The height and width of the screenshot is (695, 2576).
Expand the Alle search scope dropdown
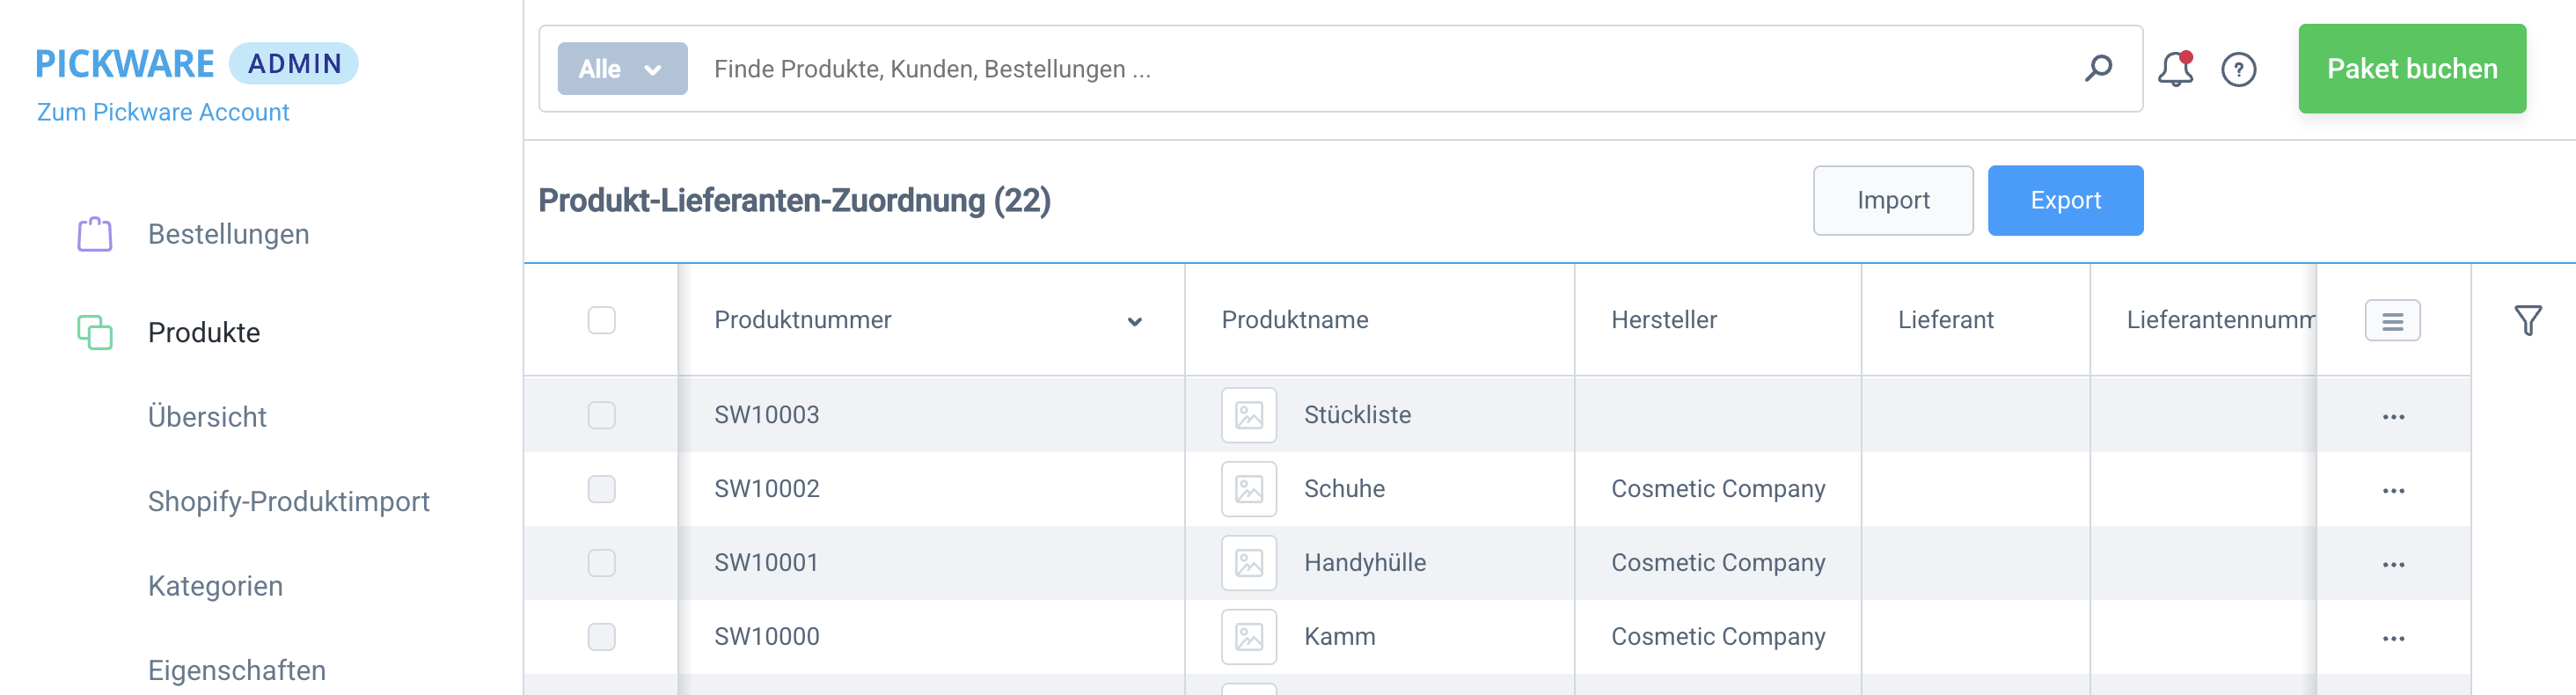pyautogui.click(x=622, y=69)
